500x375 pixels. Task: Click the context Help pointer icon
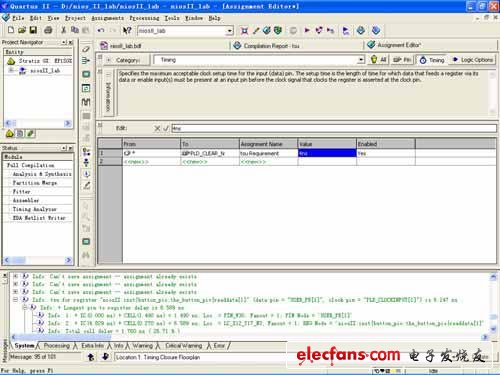click(127, 30)
